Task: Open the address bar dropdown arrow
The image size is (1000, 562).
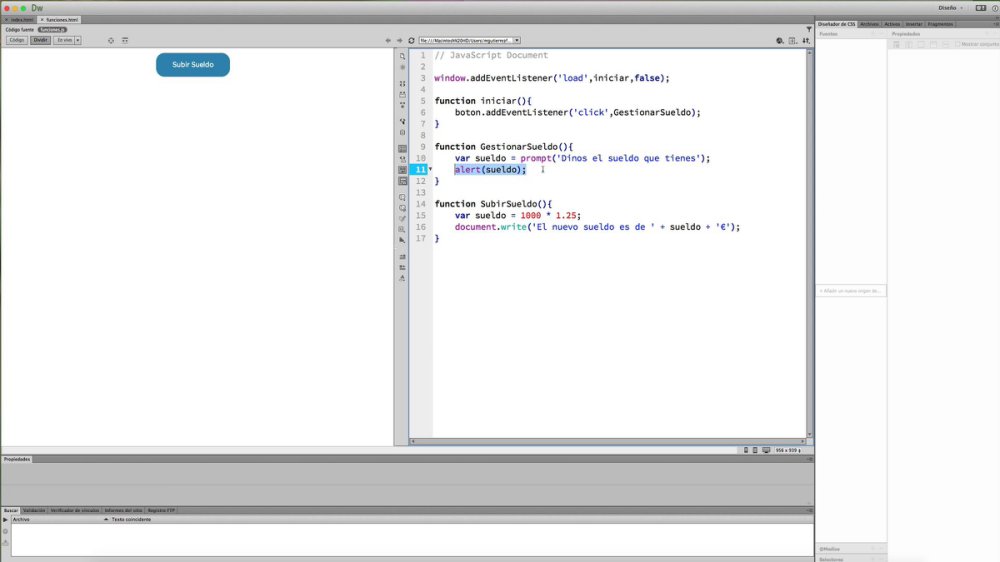Action: (x=517, y=40)
